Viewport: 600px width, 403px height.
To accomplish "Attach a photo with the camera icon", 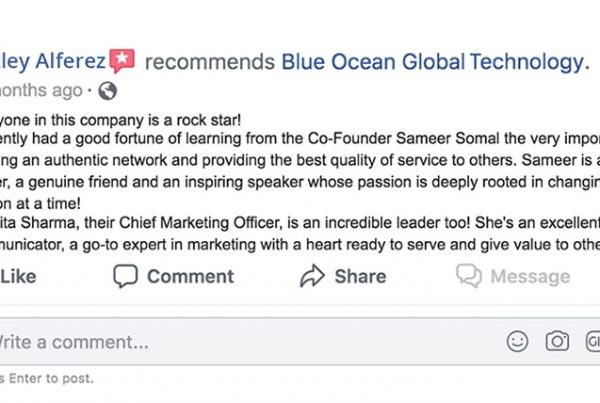I will [557, 341].
